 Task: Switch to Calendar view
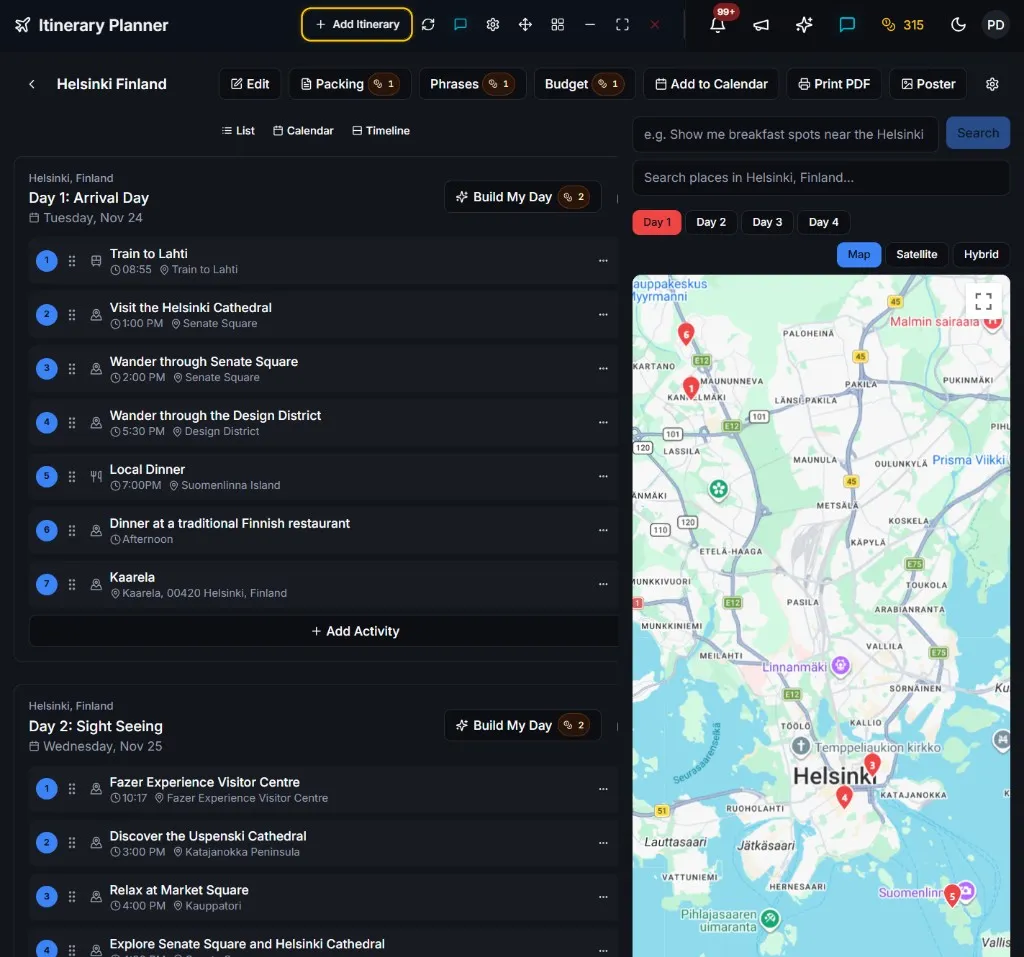303,131
